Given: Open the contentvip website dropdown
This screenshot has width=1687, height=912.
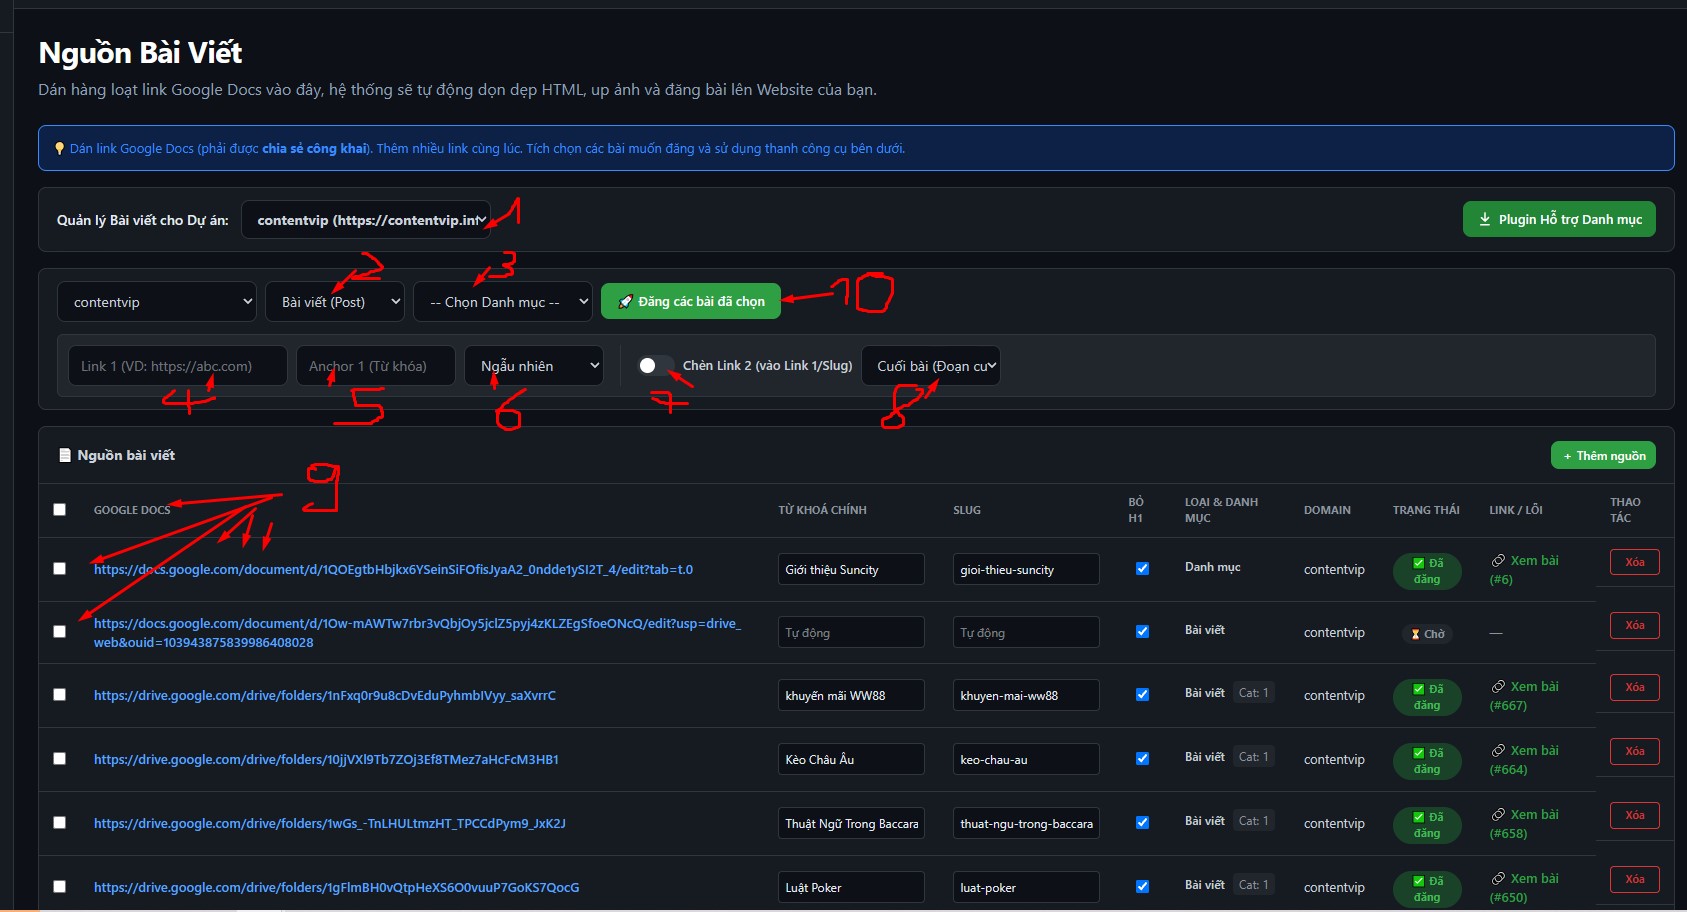Looking at the screenshot, I should tap(157, 302).
